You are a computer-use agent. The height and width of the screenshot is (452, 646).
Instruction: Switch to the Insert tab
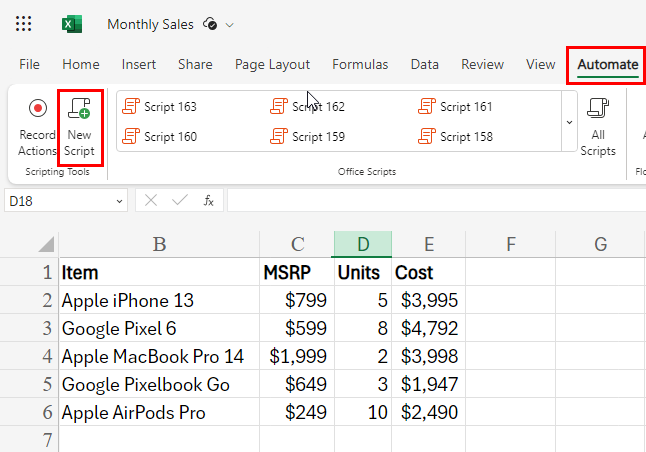[139, 64]
